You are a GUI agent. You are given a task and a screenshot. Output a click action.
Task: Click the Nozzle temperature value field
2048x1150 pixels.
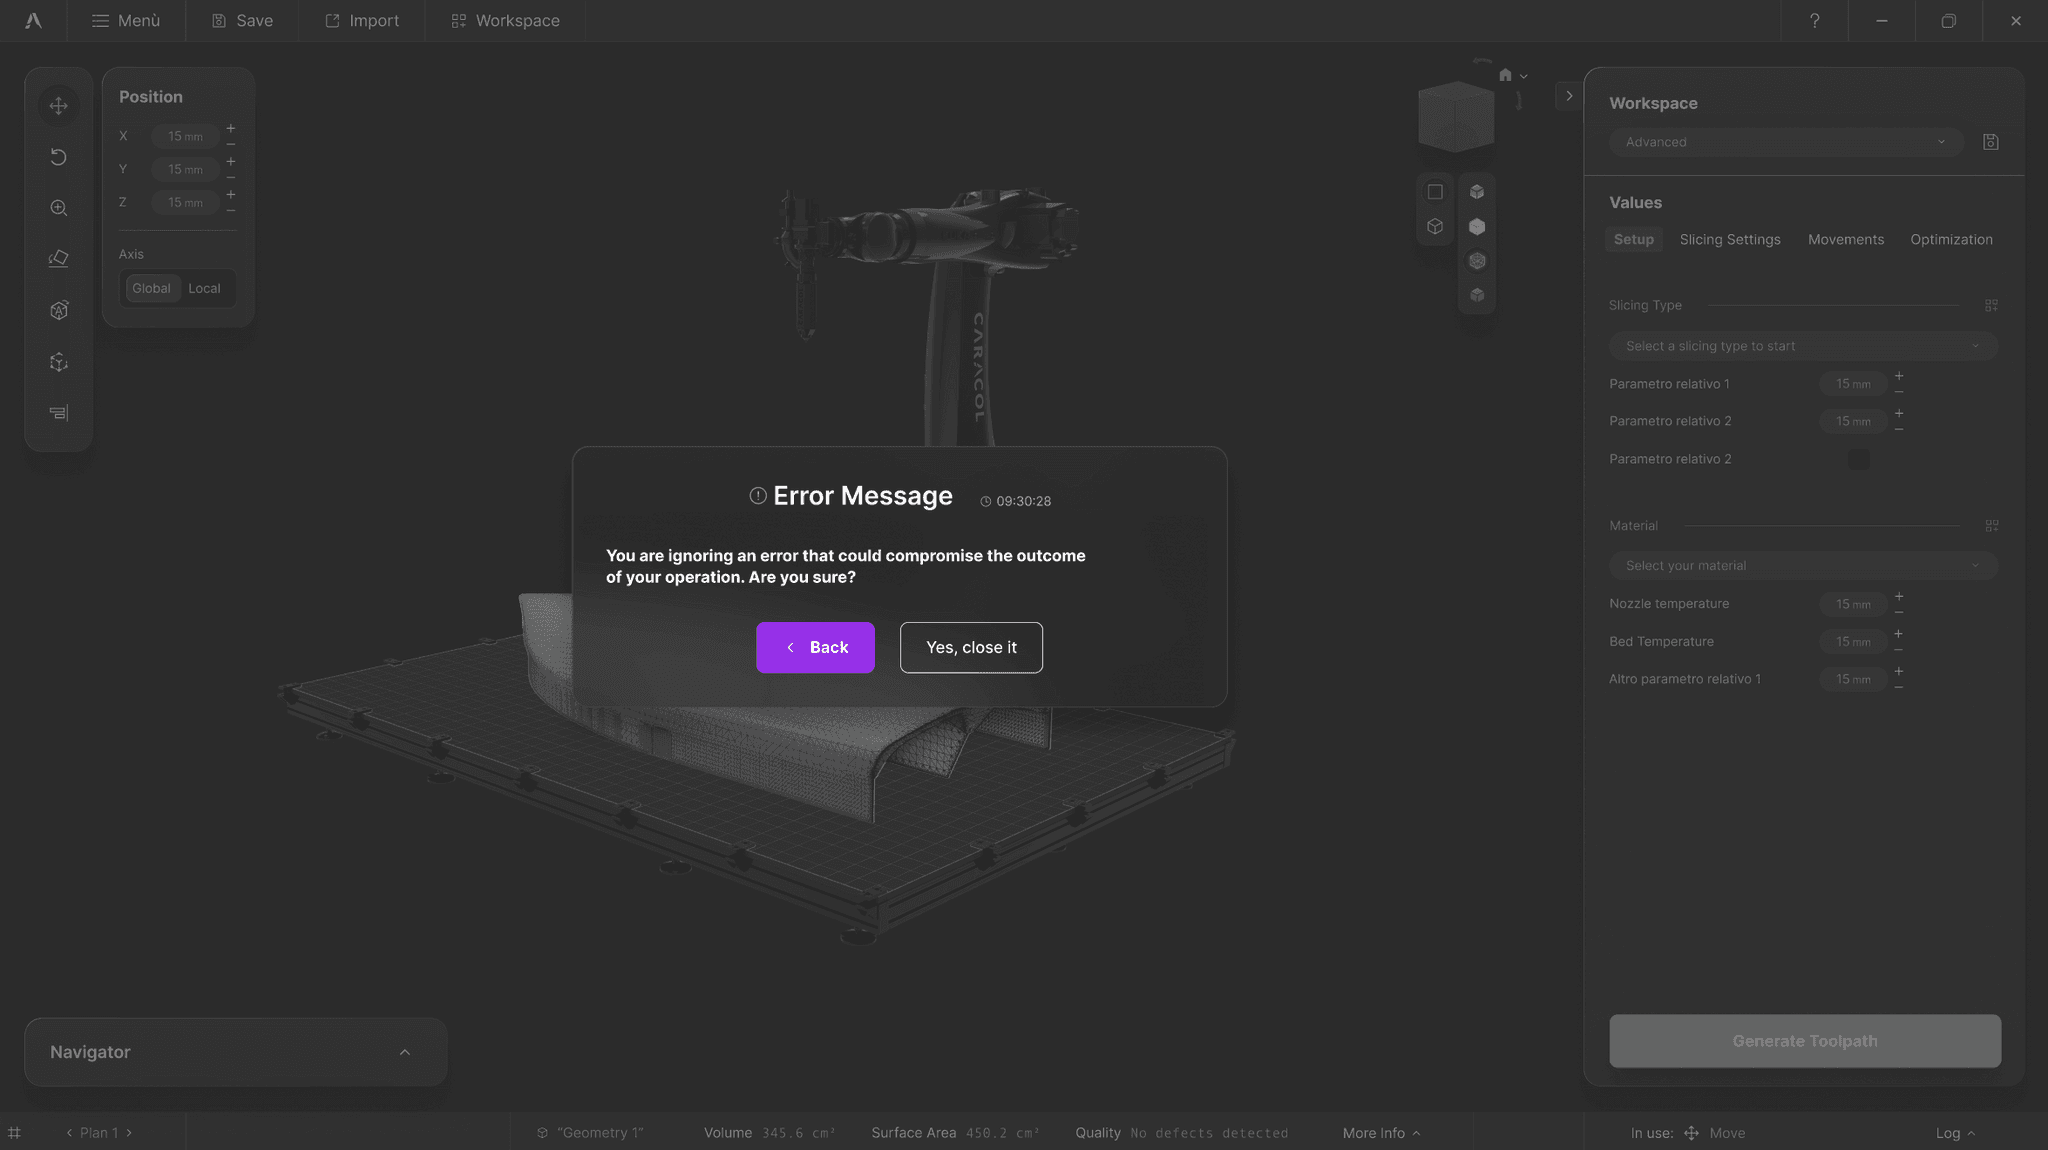click(1852, 604)
